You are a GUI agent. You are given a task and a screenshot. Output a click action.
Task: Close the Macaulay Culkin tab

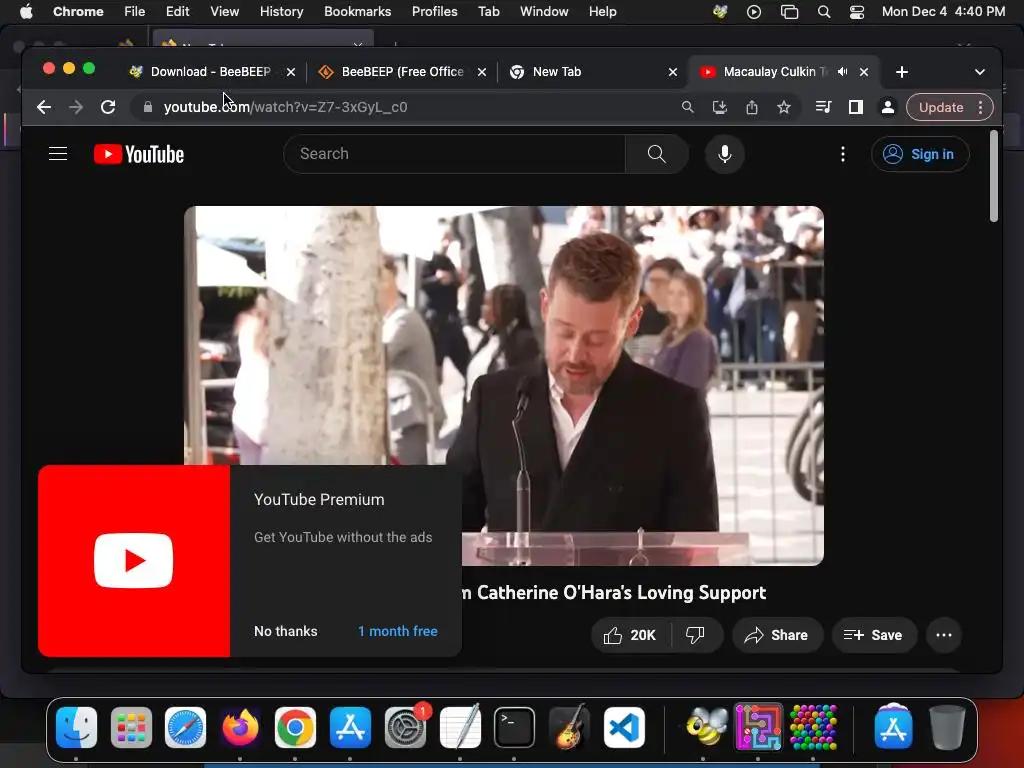[864, 72]
